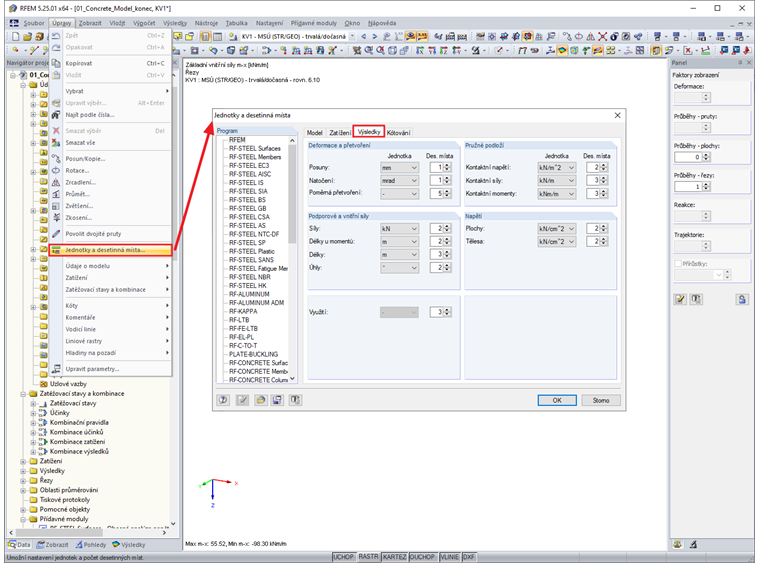Increase Průběhy - řezy factor stepper
This screenshot has height=563, width=760.
coord(706,184)
